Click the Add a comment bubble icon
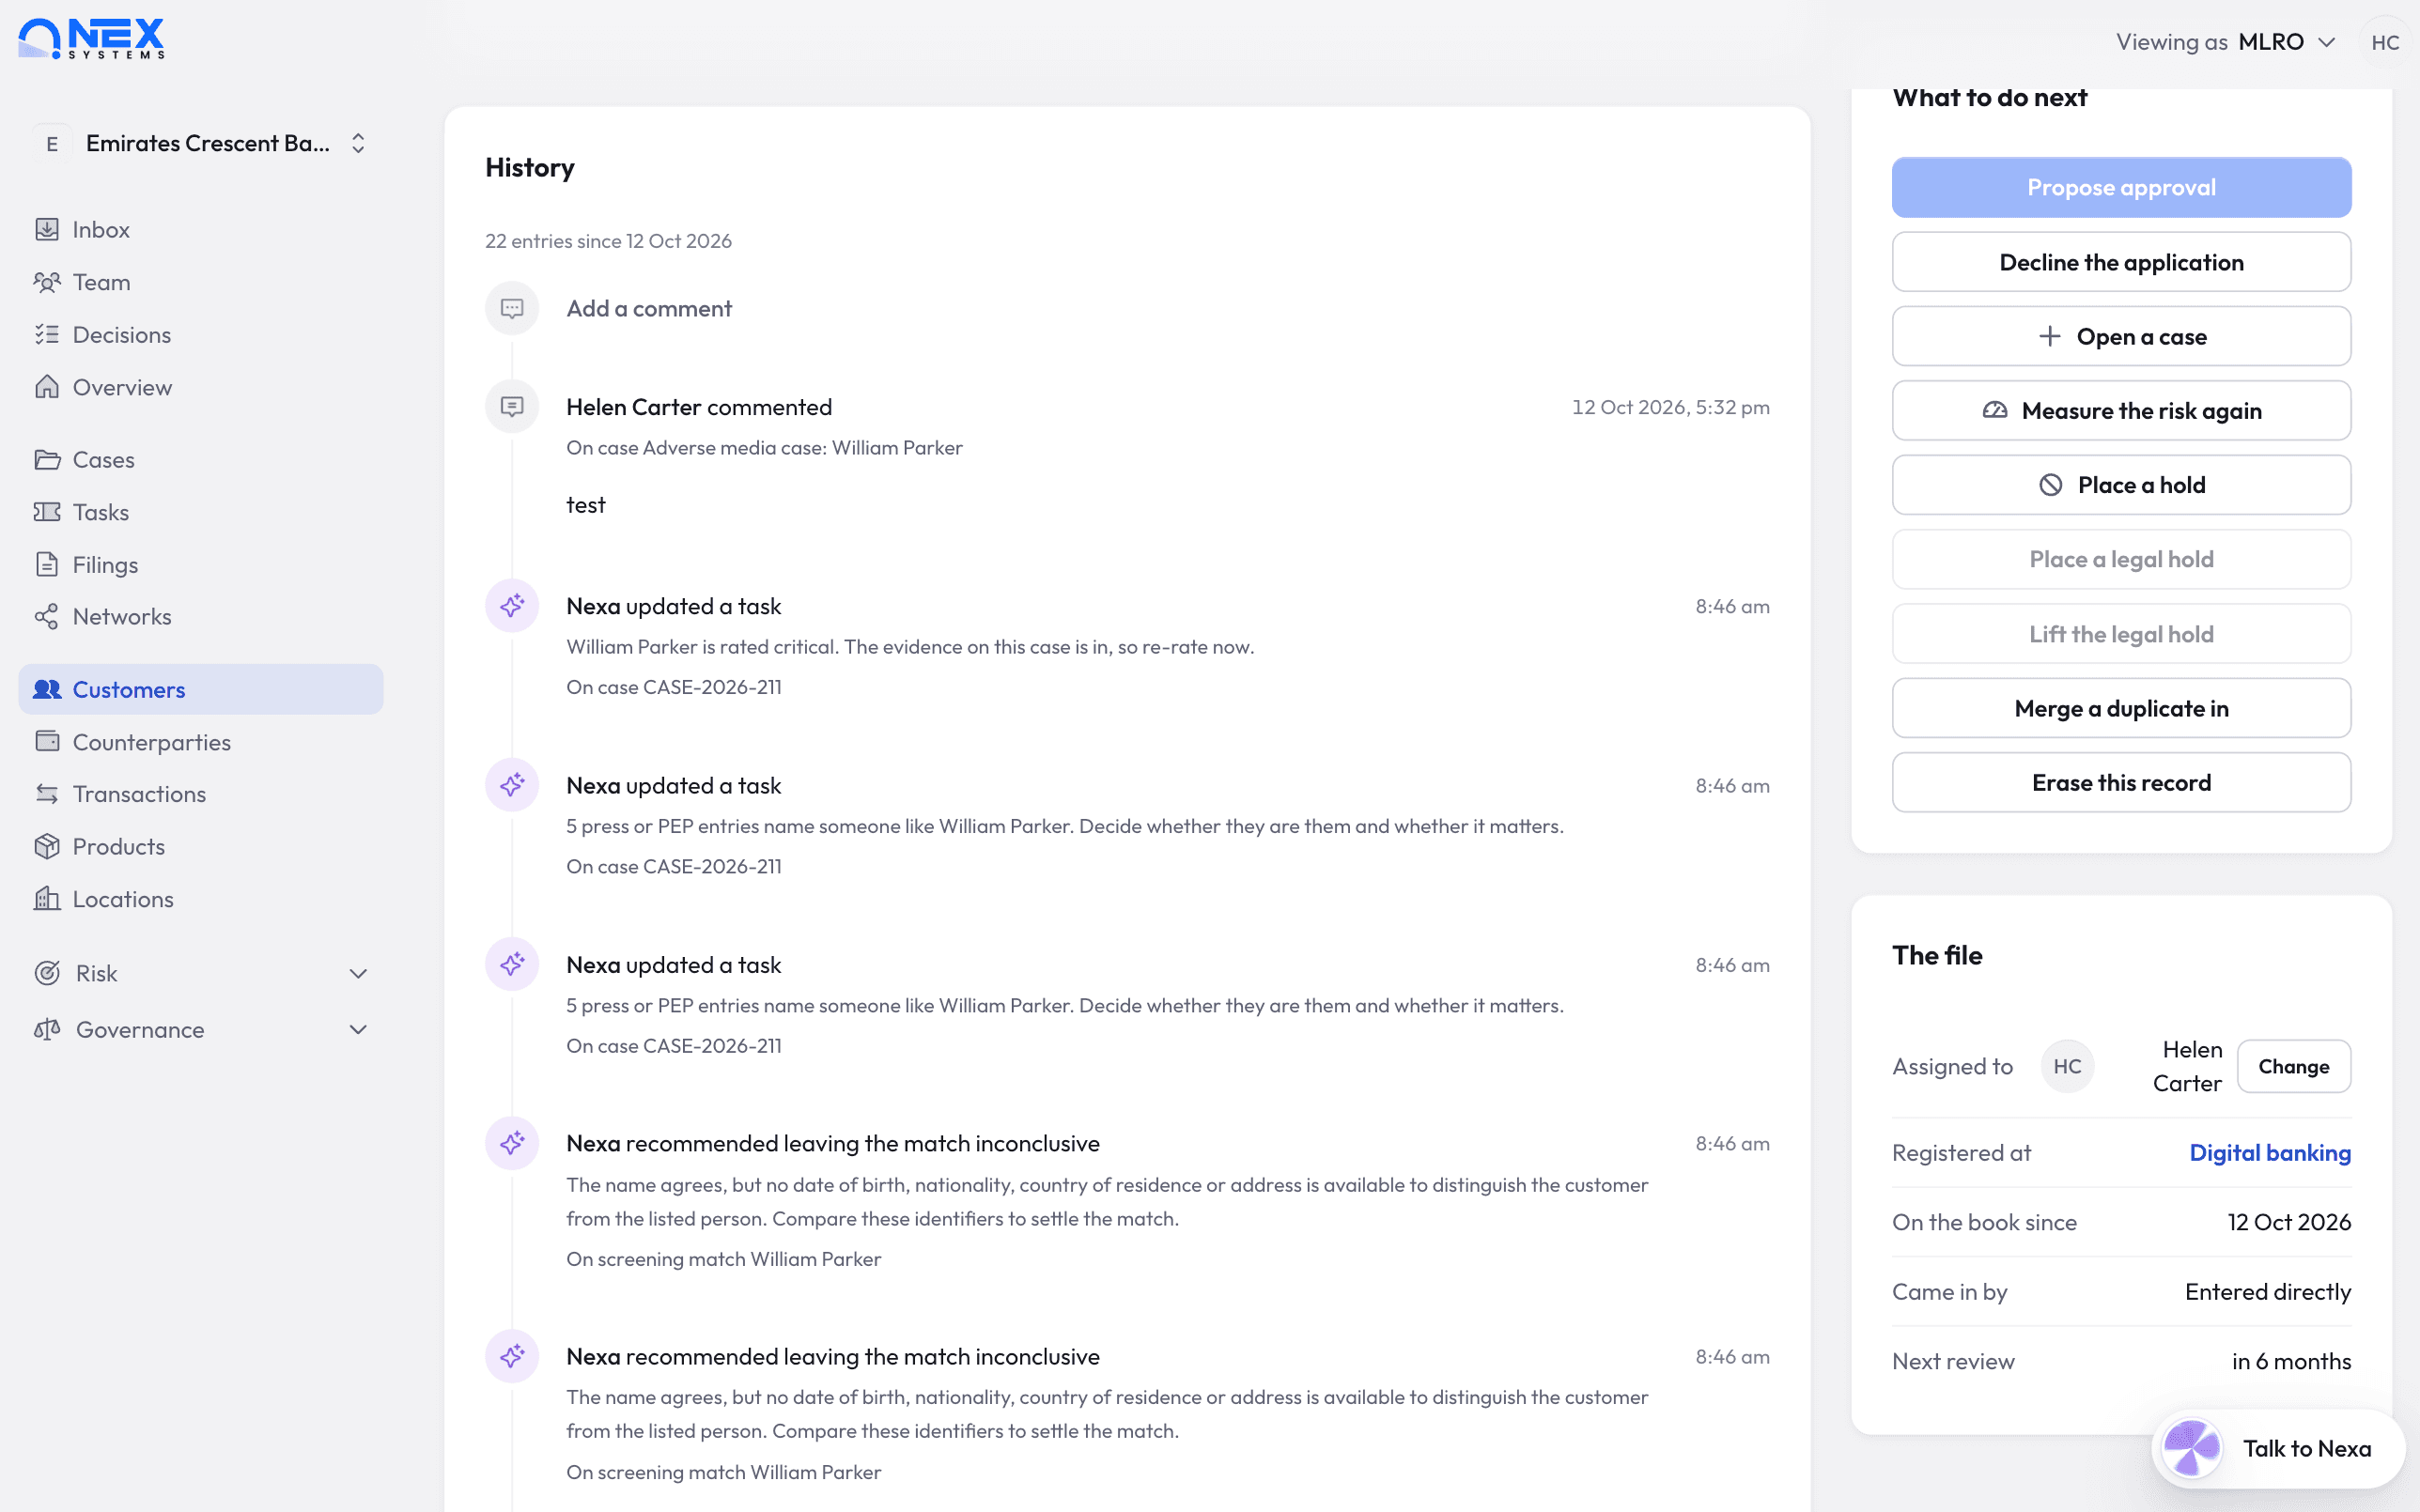Image resolution: width=2420 pixels, height=1512 pixels. [512, 308]
